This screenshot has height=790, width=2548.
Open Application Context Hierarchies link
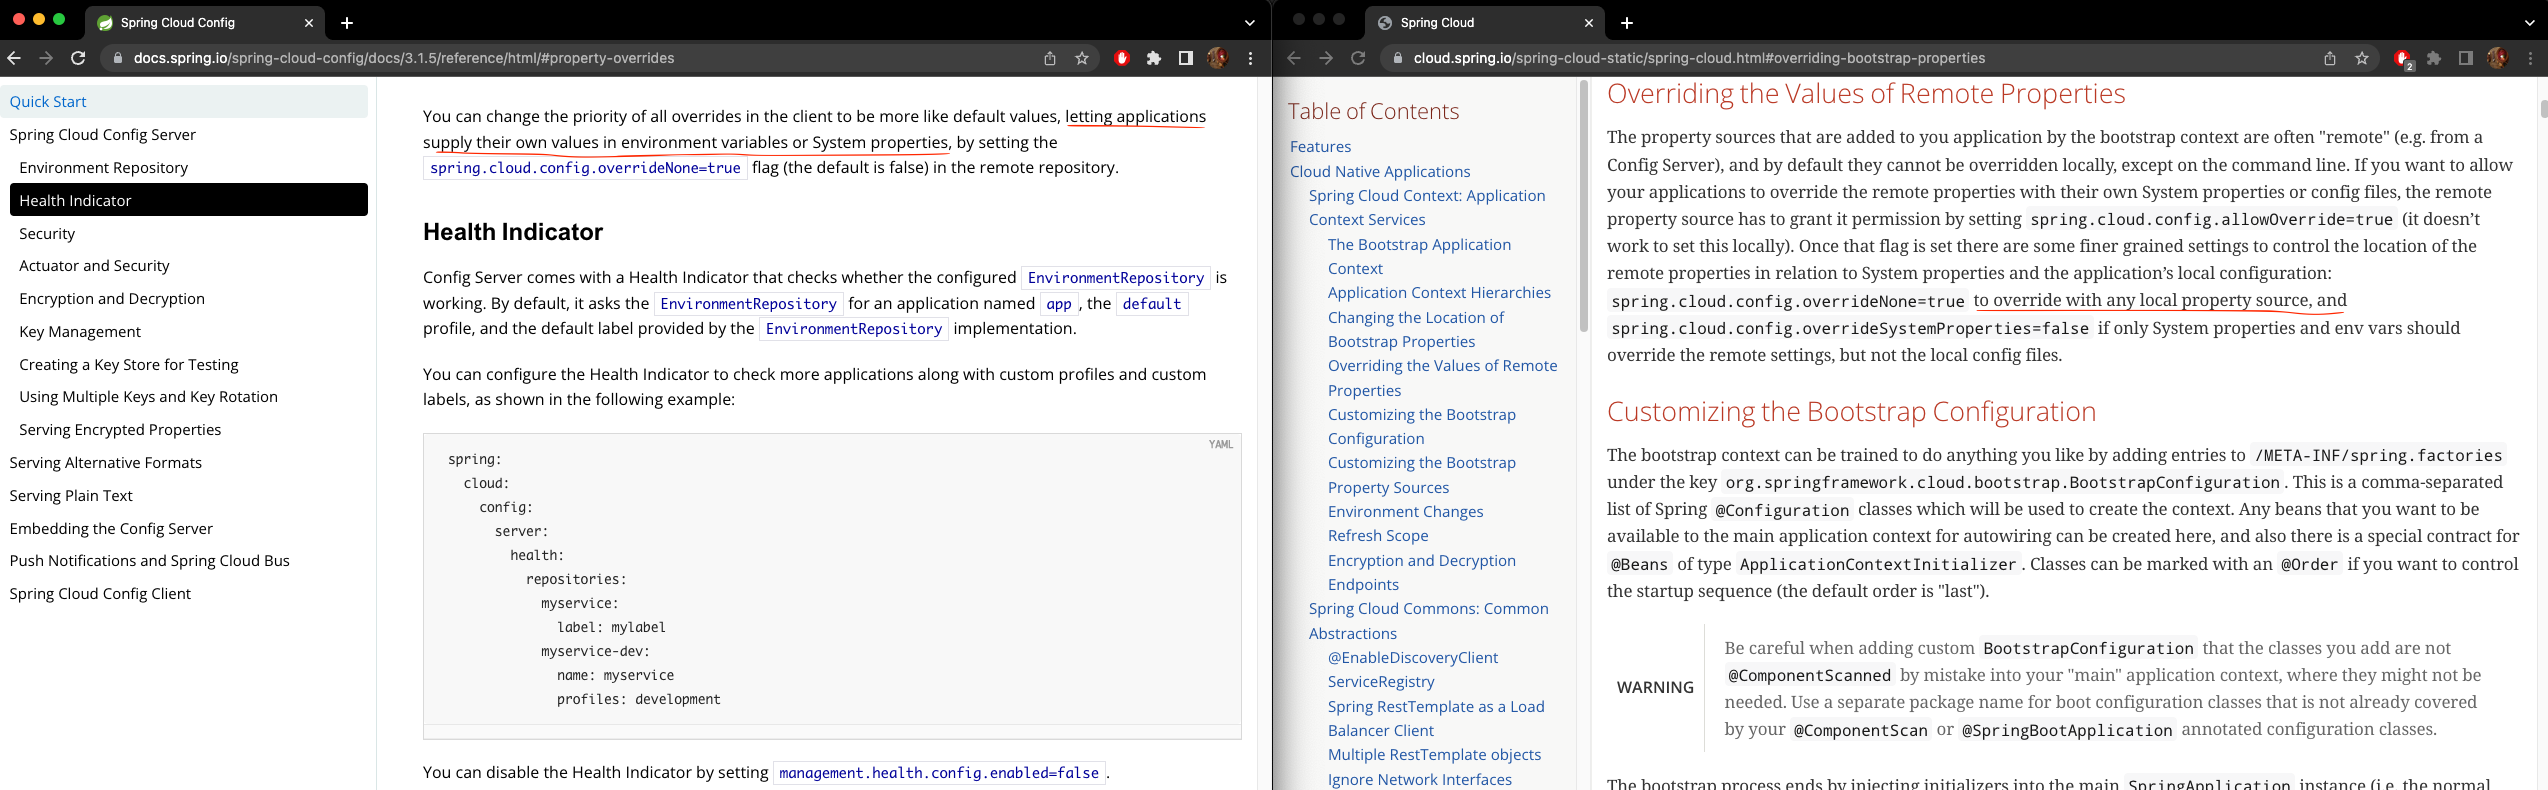tap(1439, 292)
